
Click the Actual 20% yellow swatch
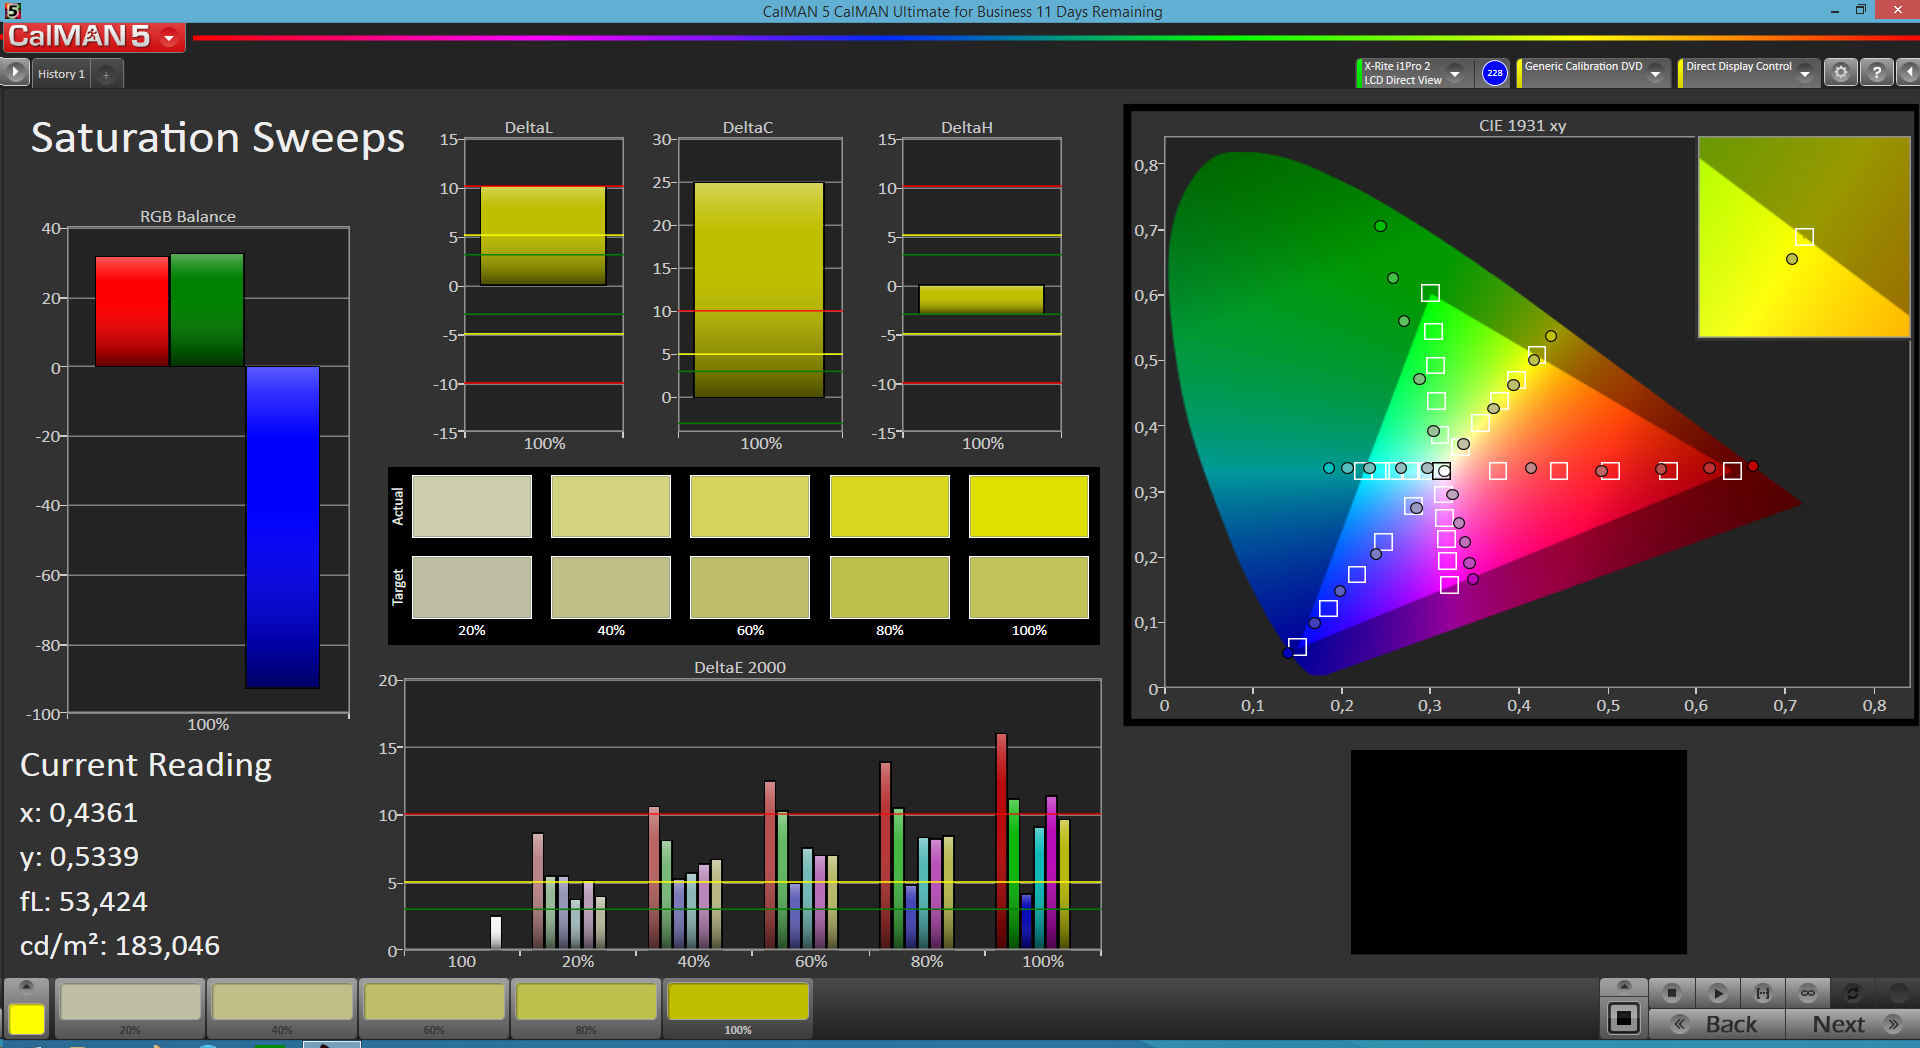(x=472, y=506)
